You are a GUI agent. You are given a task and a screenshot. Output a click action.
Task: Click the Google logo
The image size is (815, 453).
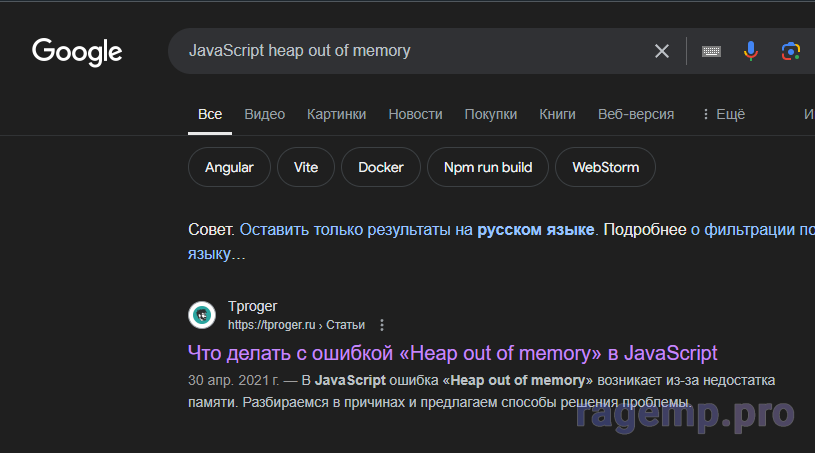click(x=77, y=51)
